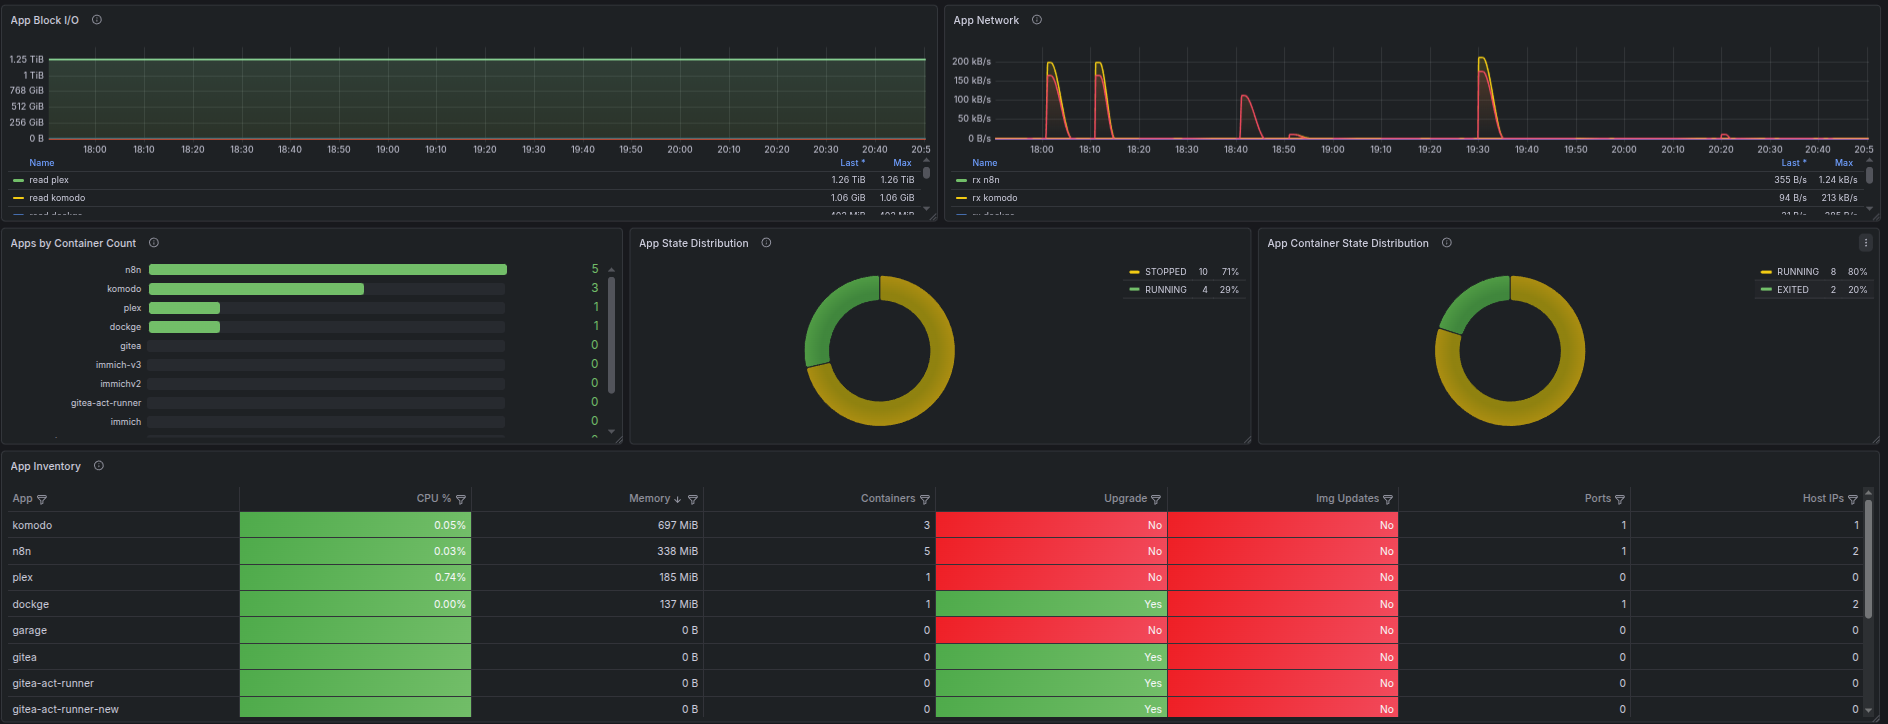Open the App Network info icon
The width and height of the screenshot is (1888, 724).
point(1037,20)
